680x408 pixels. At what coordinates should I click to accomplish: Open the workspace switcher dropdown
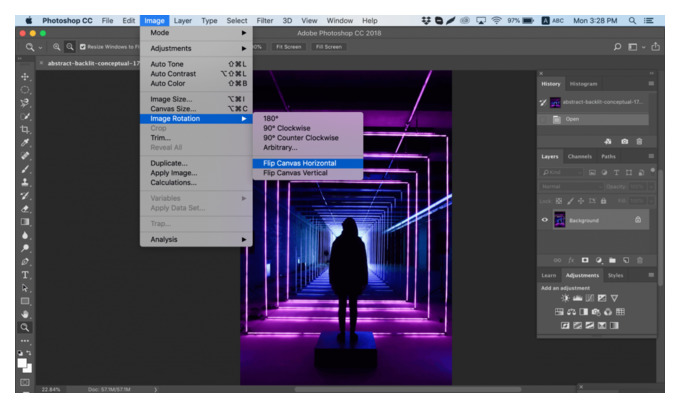click(x=635, y=47)
